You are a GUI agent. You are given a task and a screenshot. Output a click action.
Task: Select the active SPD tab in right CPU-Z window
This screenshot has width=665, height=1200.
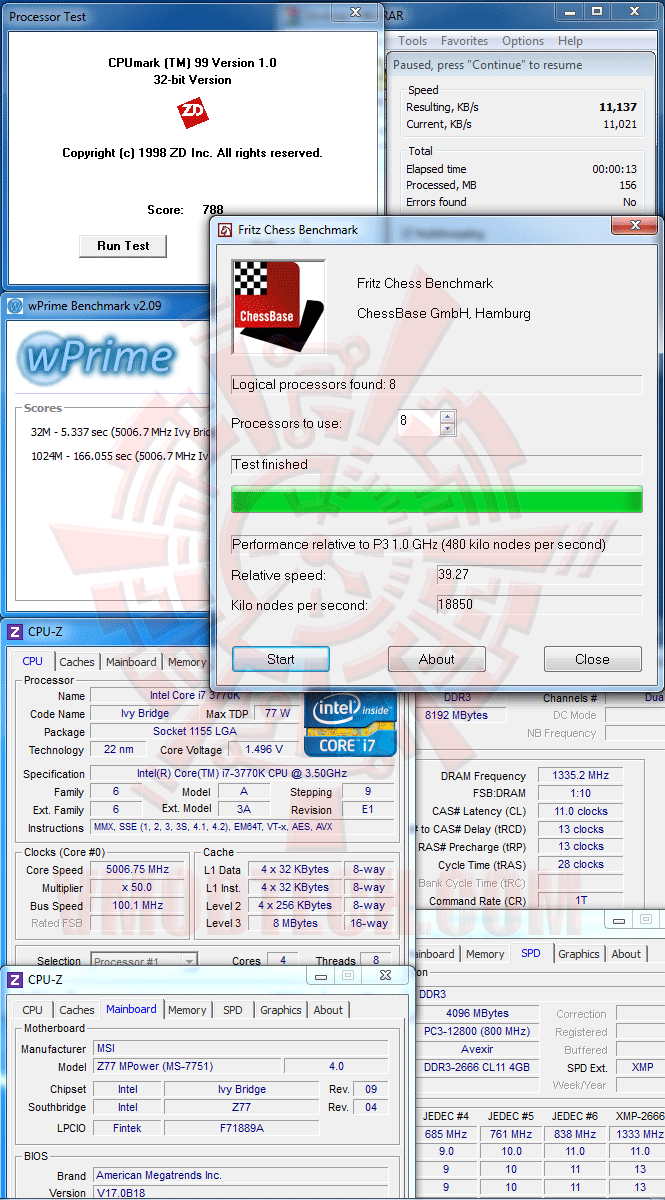click(x=531, y=953)
